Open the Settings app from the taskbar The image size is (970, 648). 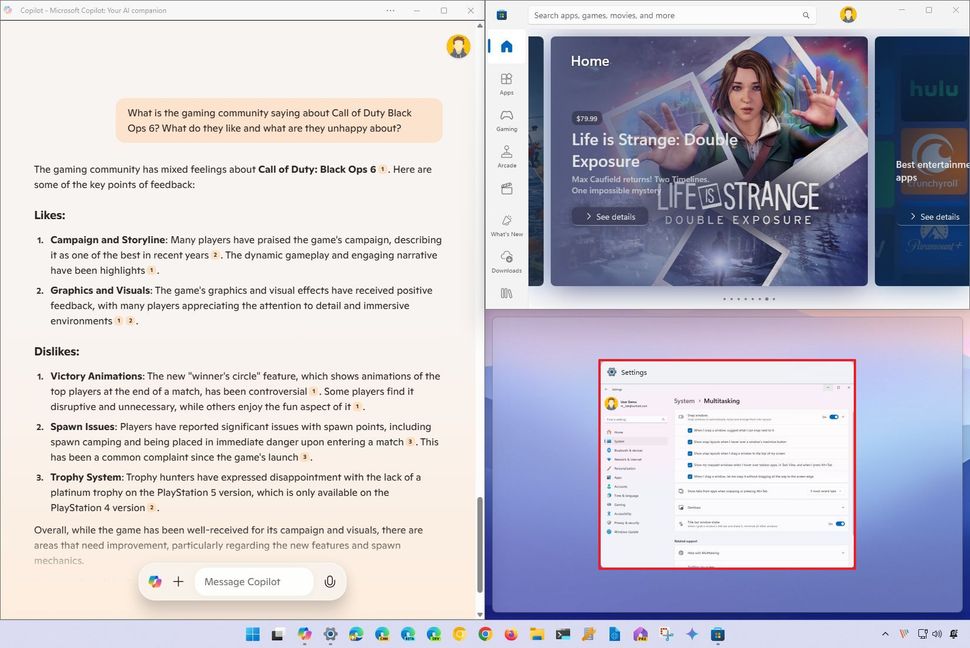pos(330,634)
